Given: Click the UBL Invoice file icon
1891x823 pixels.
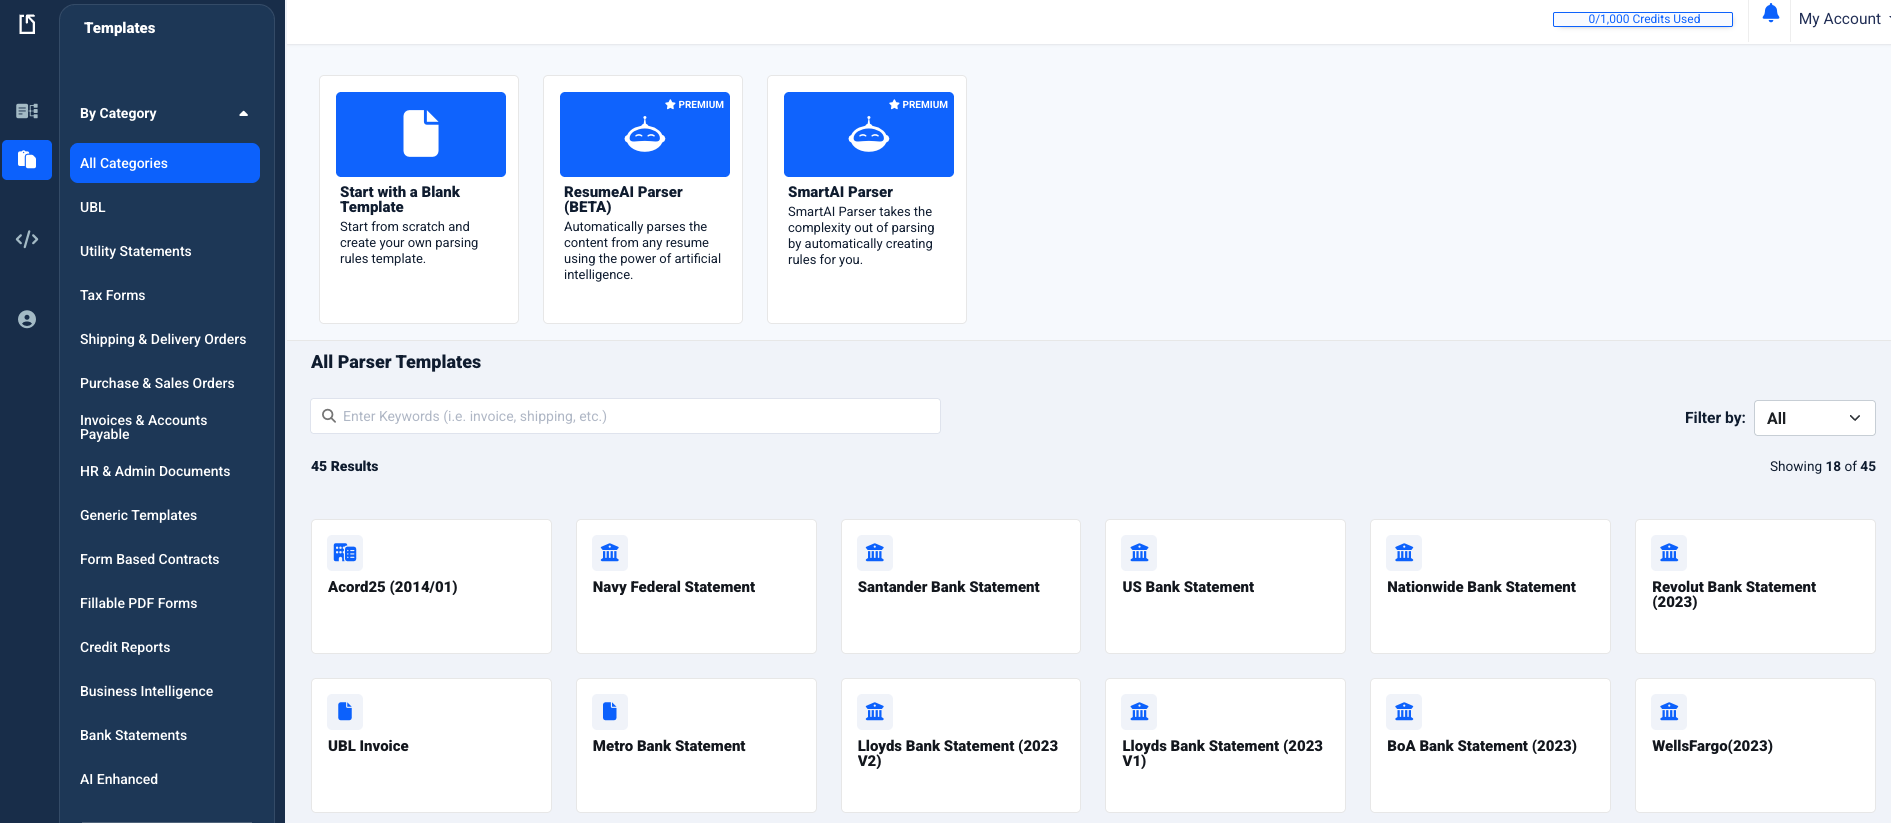Looking at the screenshot, I should pyautogui.click(x=345, y=711).
